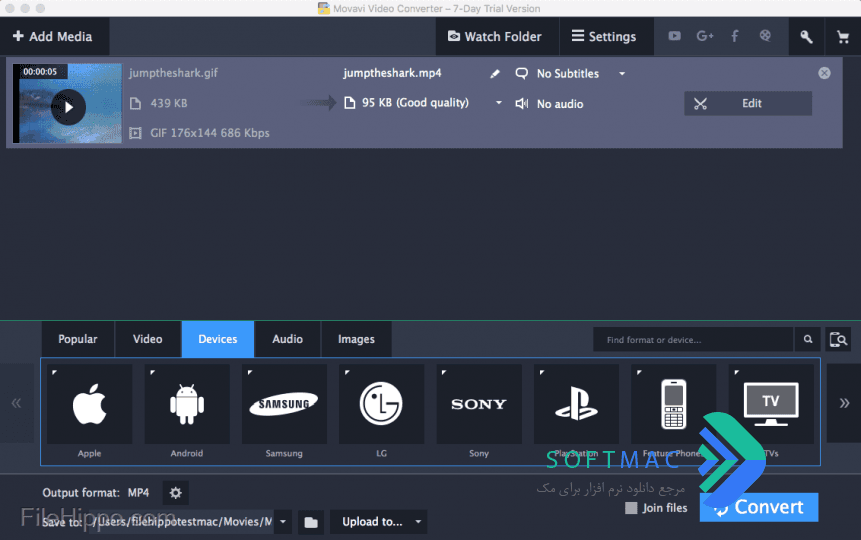Switch to the Audio tab
Viewport: 861px width, 540px height.
287,339
